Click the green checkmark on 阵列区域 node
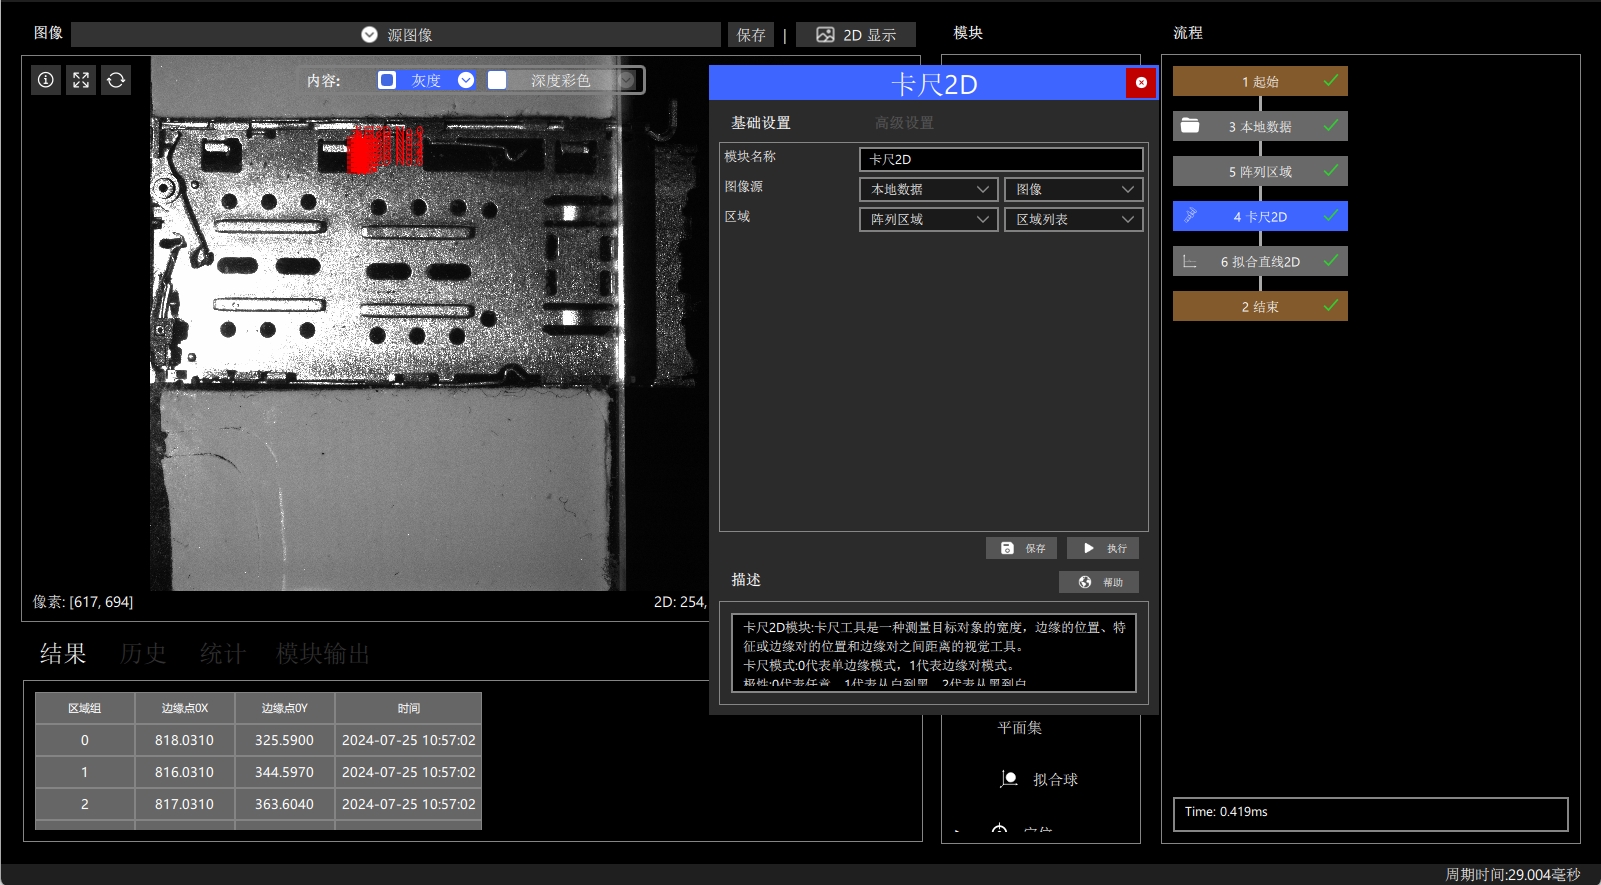Screen dimensions: 1601x885 click(x=1331, y=170)
